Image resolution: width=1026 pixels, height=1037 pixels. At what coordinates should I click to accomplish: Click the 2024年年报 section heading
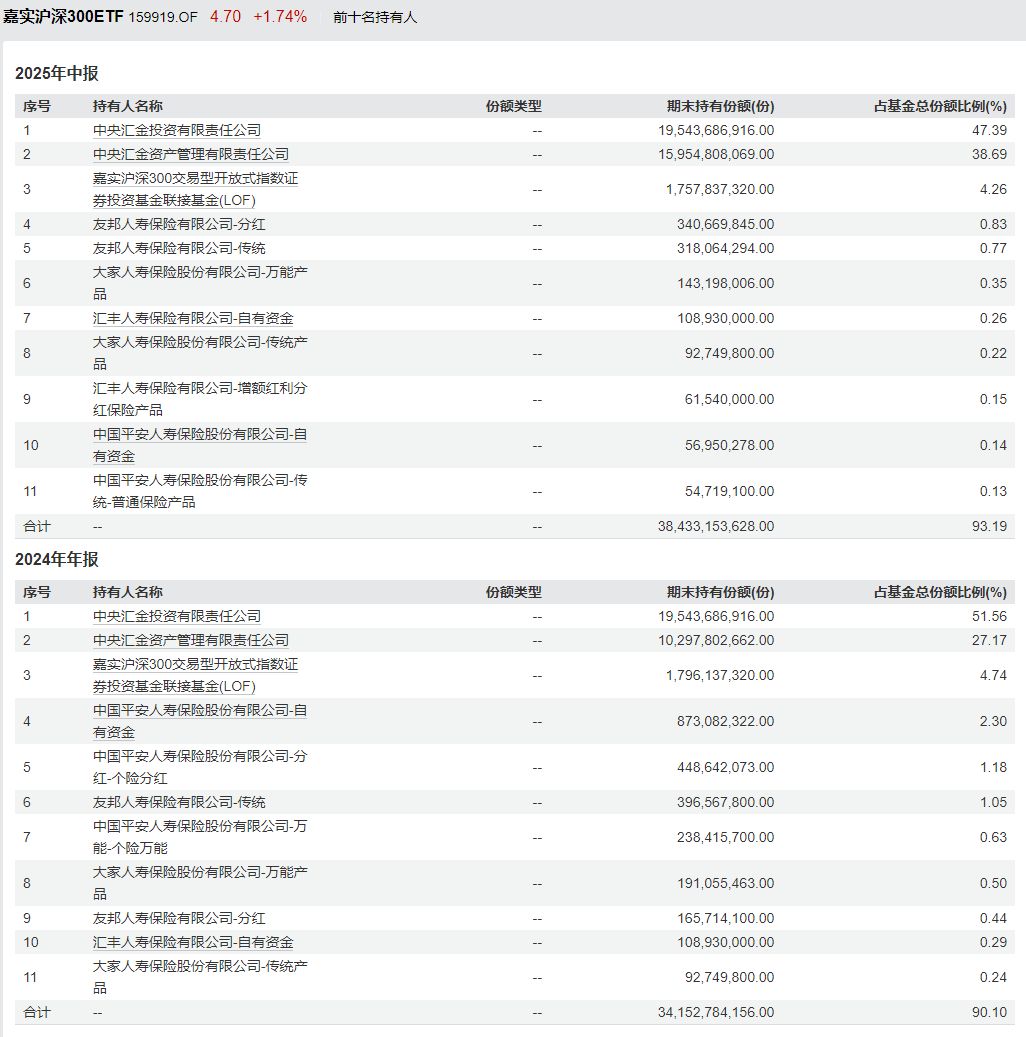57,560
